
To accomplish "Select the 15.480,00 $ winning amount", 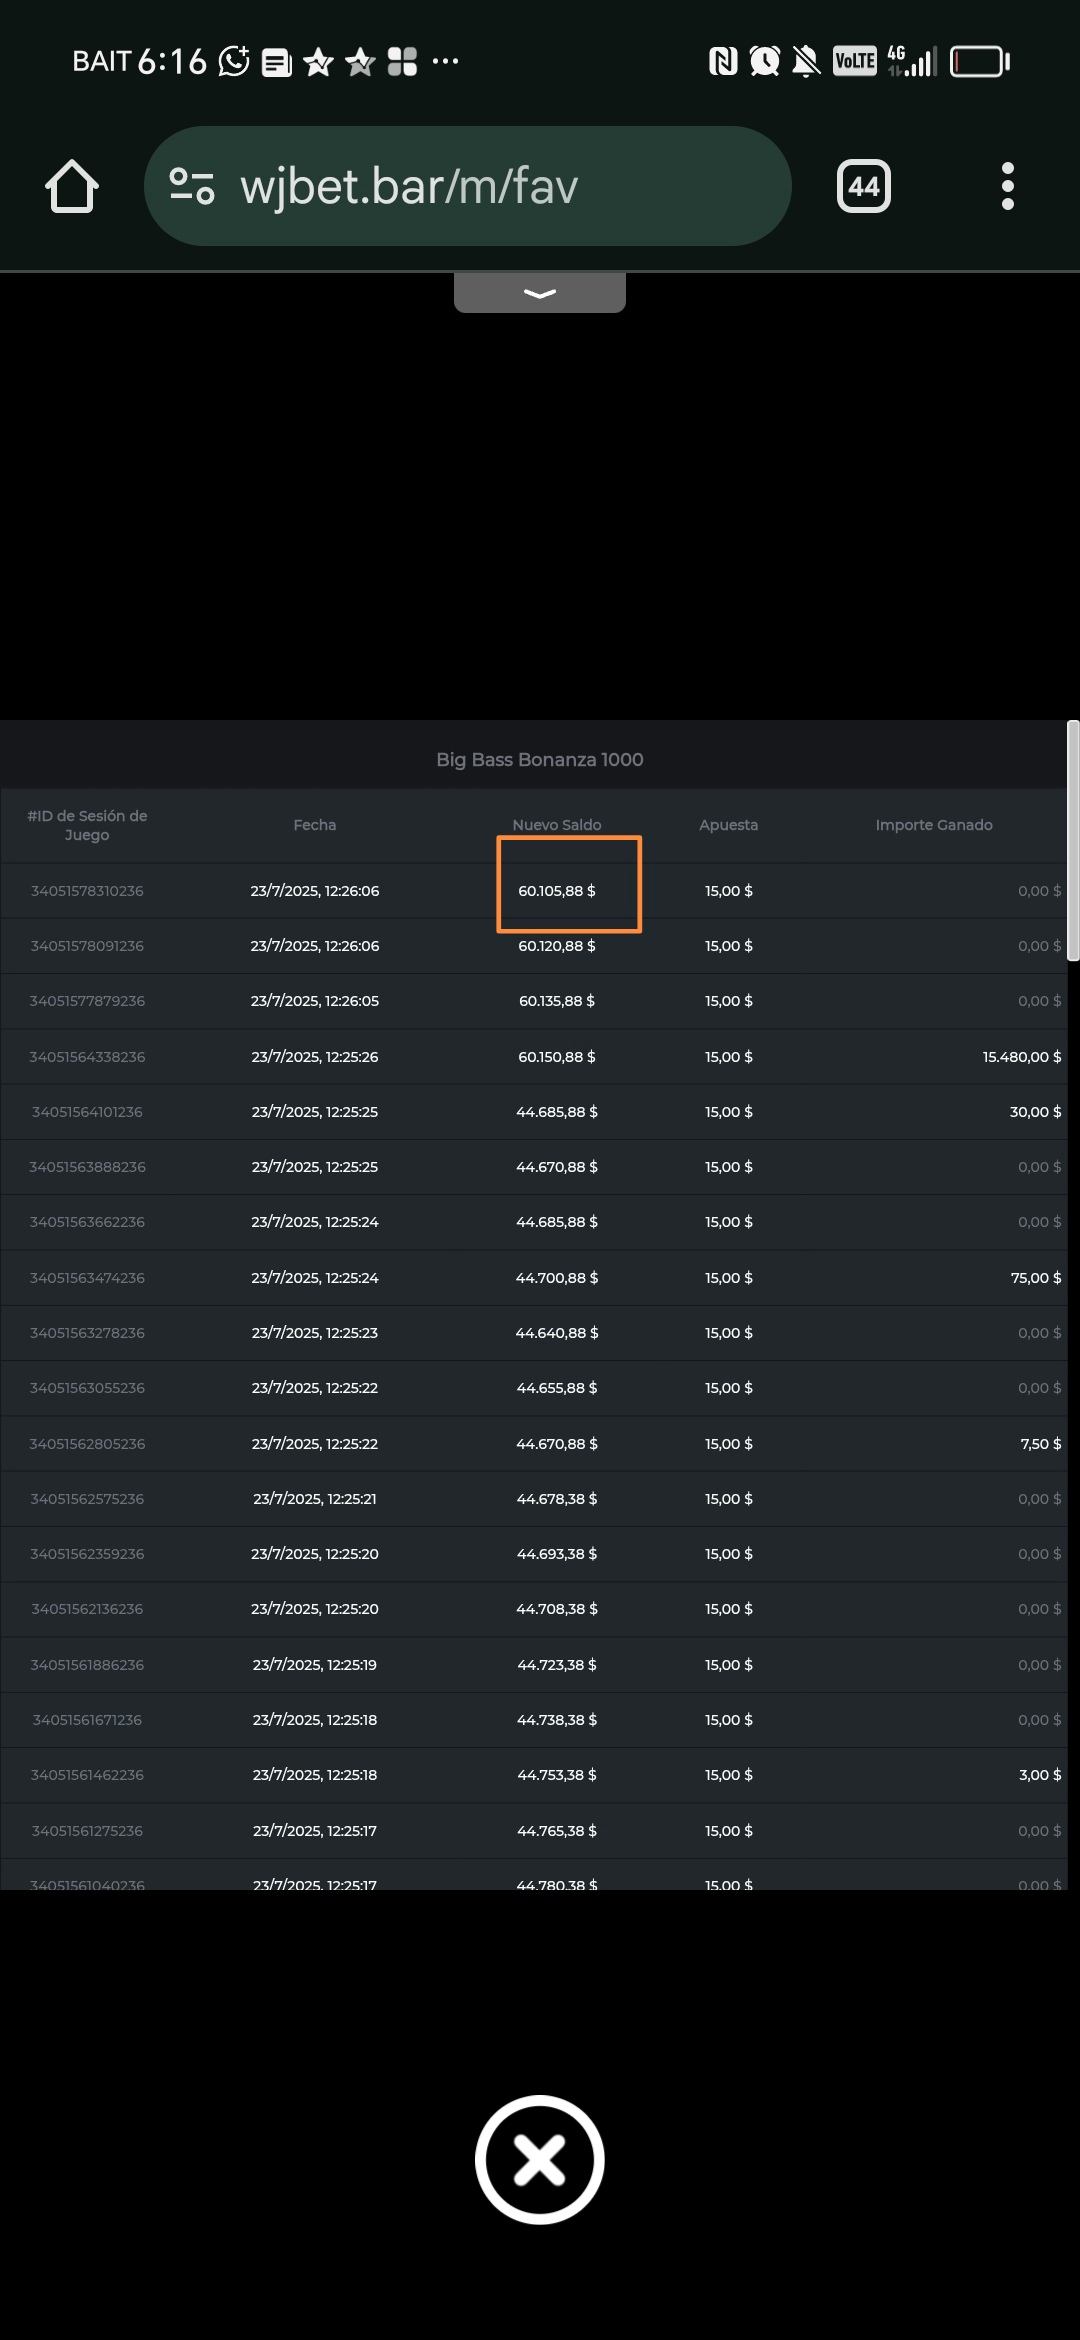I will click(1021, 1057).
